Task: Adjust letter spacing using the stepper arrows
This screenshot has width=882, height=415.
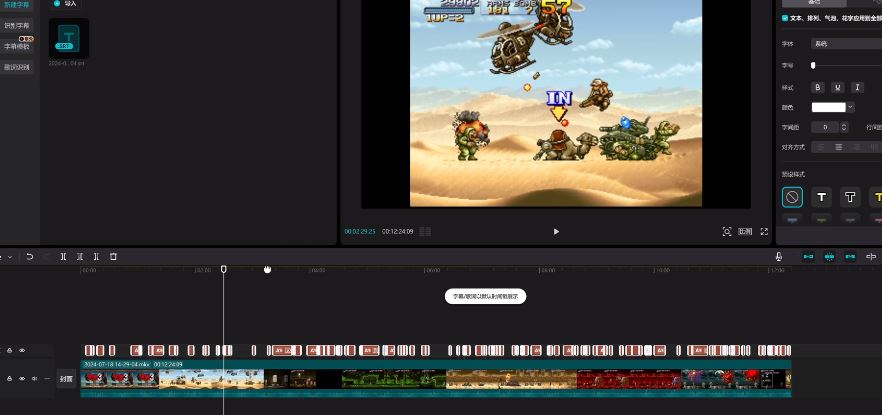Action: click(844, 127)
